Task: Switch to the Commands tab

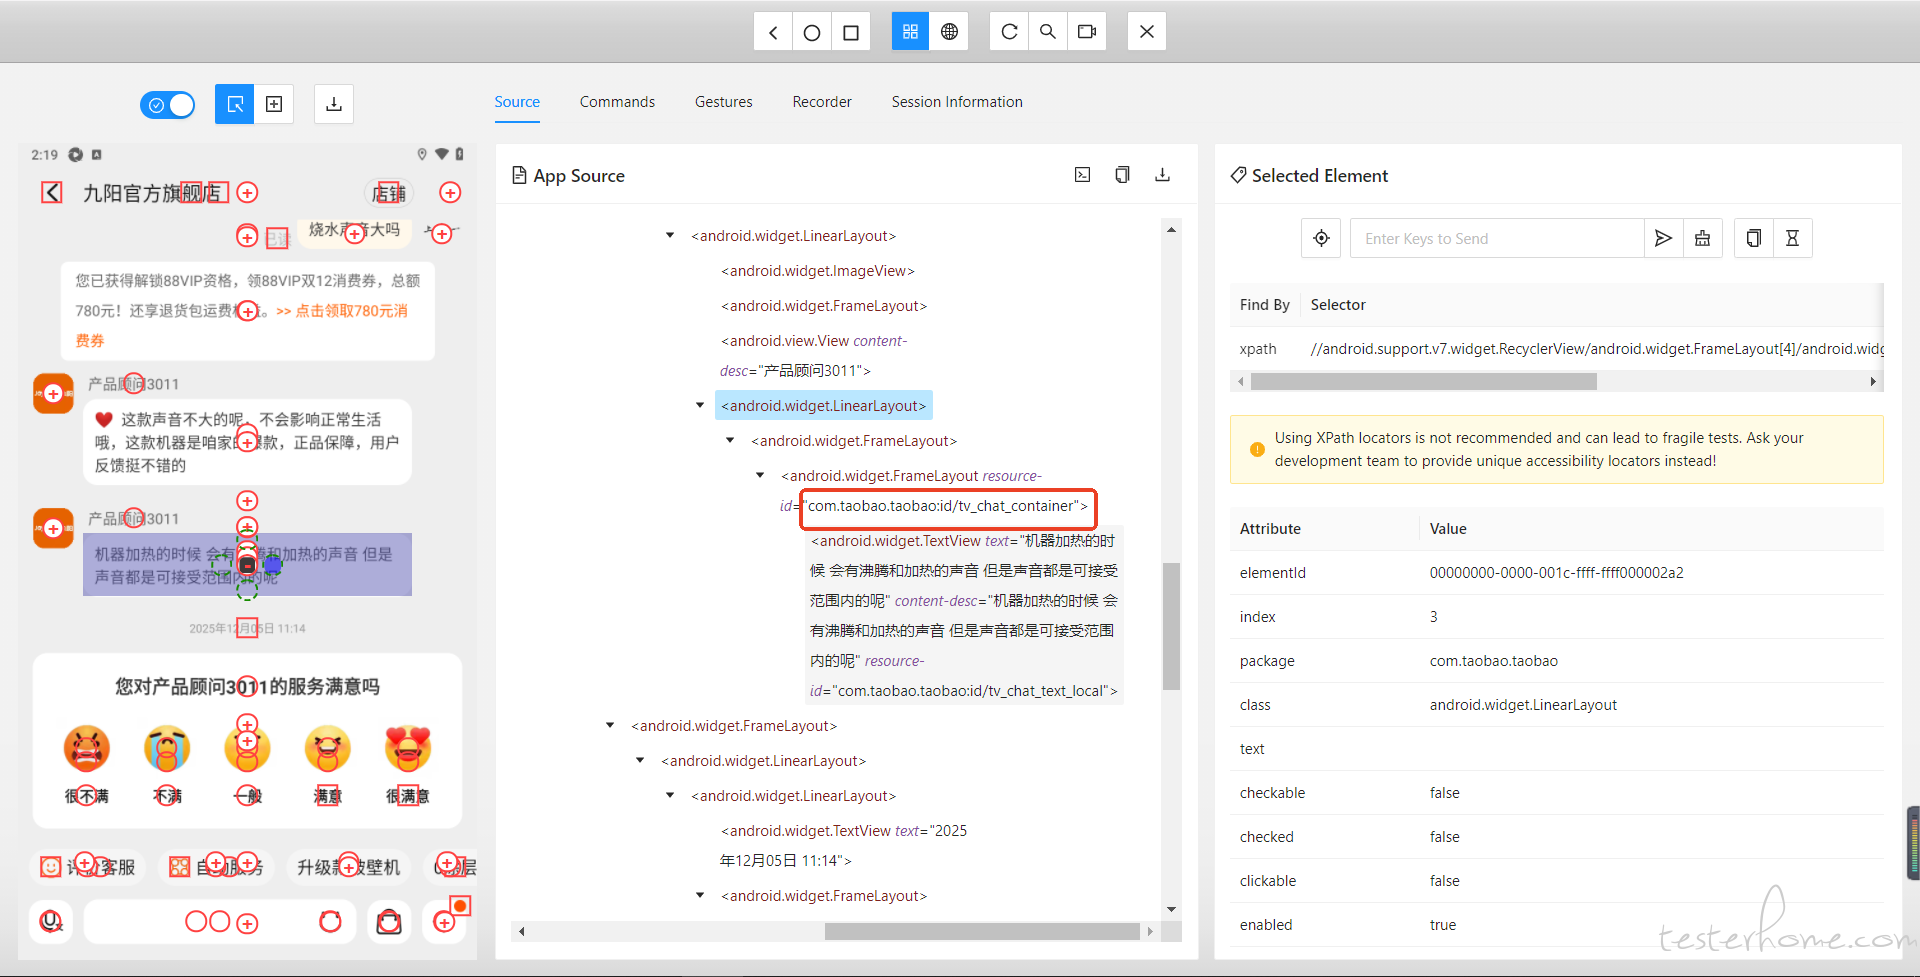Action: click(617, 102)
